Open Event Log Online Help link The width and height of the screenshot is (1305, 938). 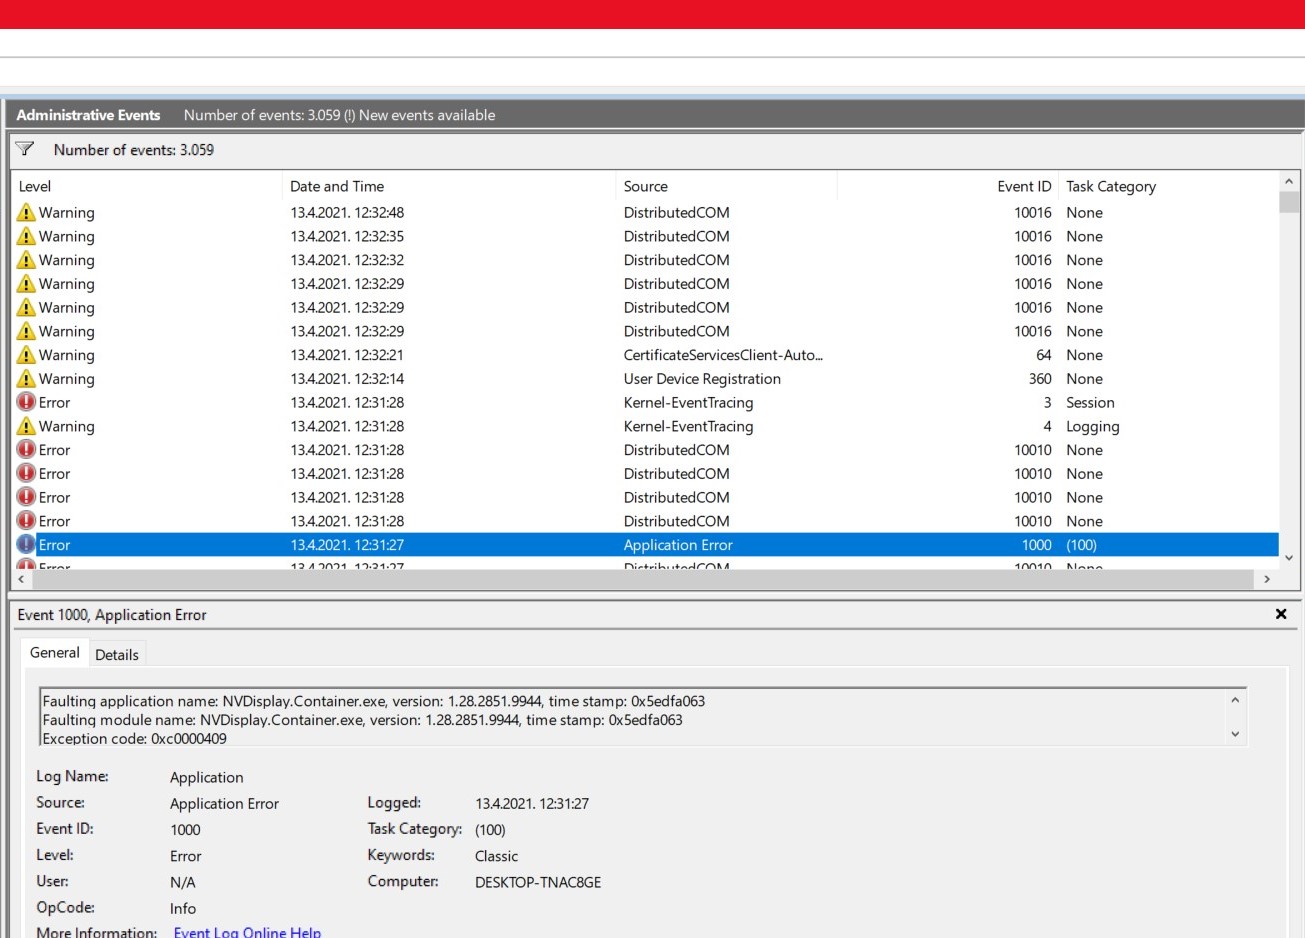coord(247,931)
